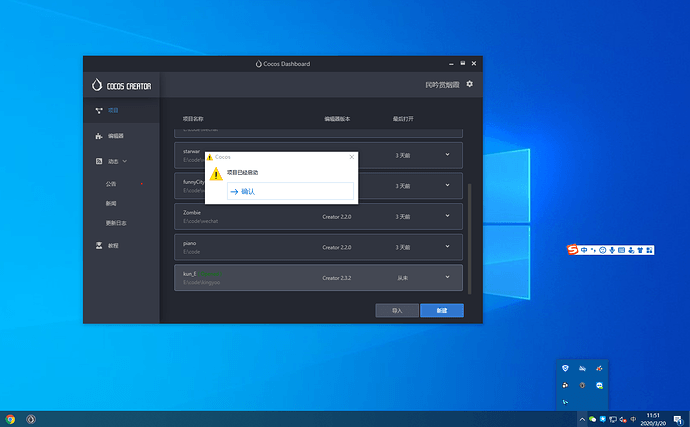Expand the piano project options chevron
Viewport: 690px width, 427px height.
(x=448, y=247)
